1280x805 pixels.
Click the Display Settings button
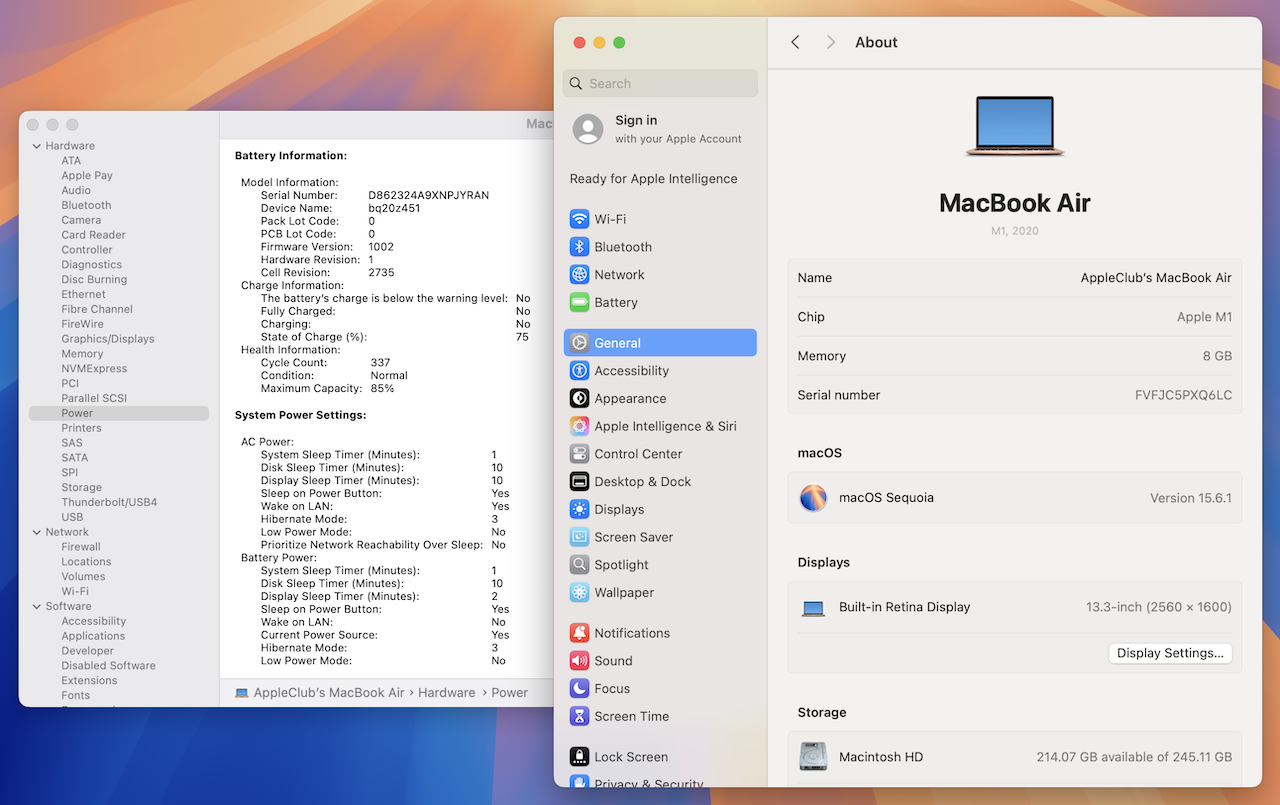click(x=1169, y=654)
